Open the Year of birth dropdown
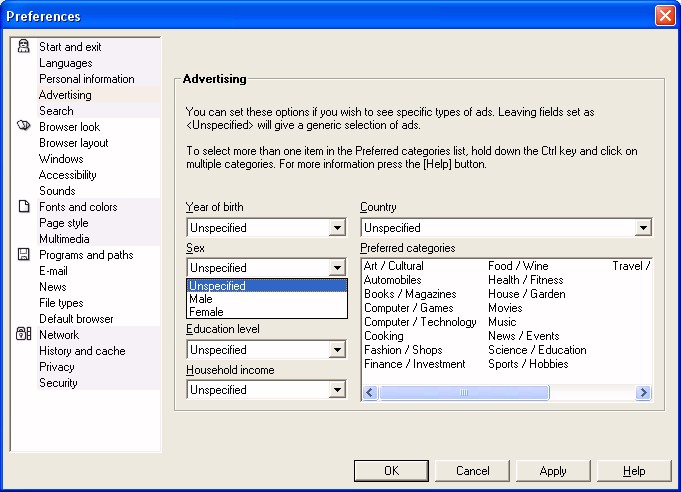Viewport: 681px width, 492px height. pyautogui.click(x=337, y=228)
